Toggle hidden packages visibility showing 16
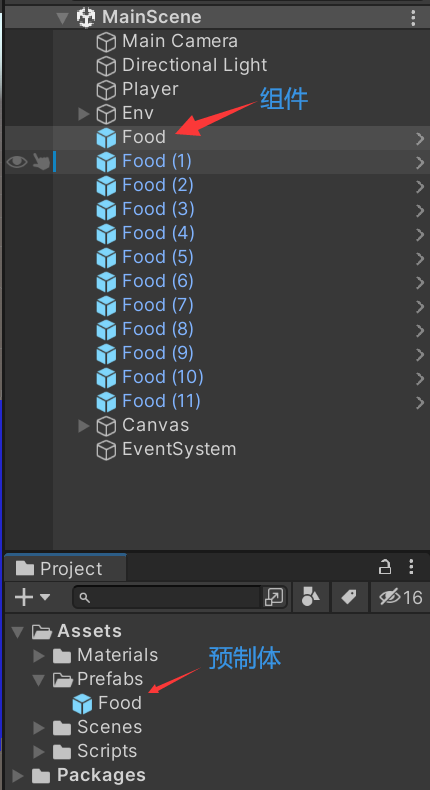This screenshot has width=430, height=790. 400,598
